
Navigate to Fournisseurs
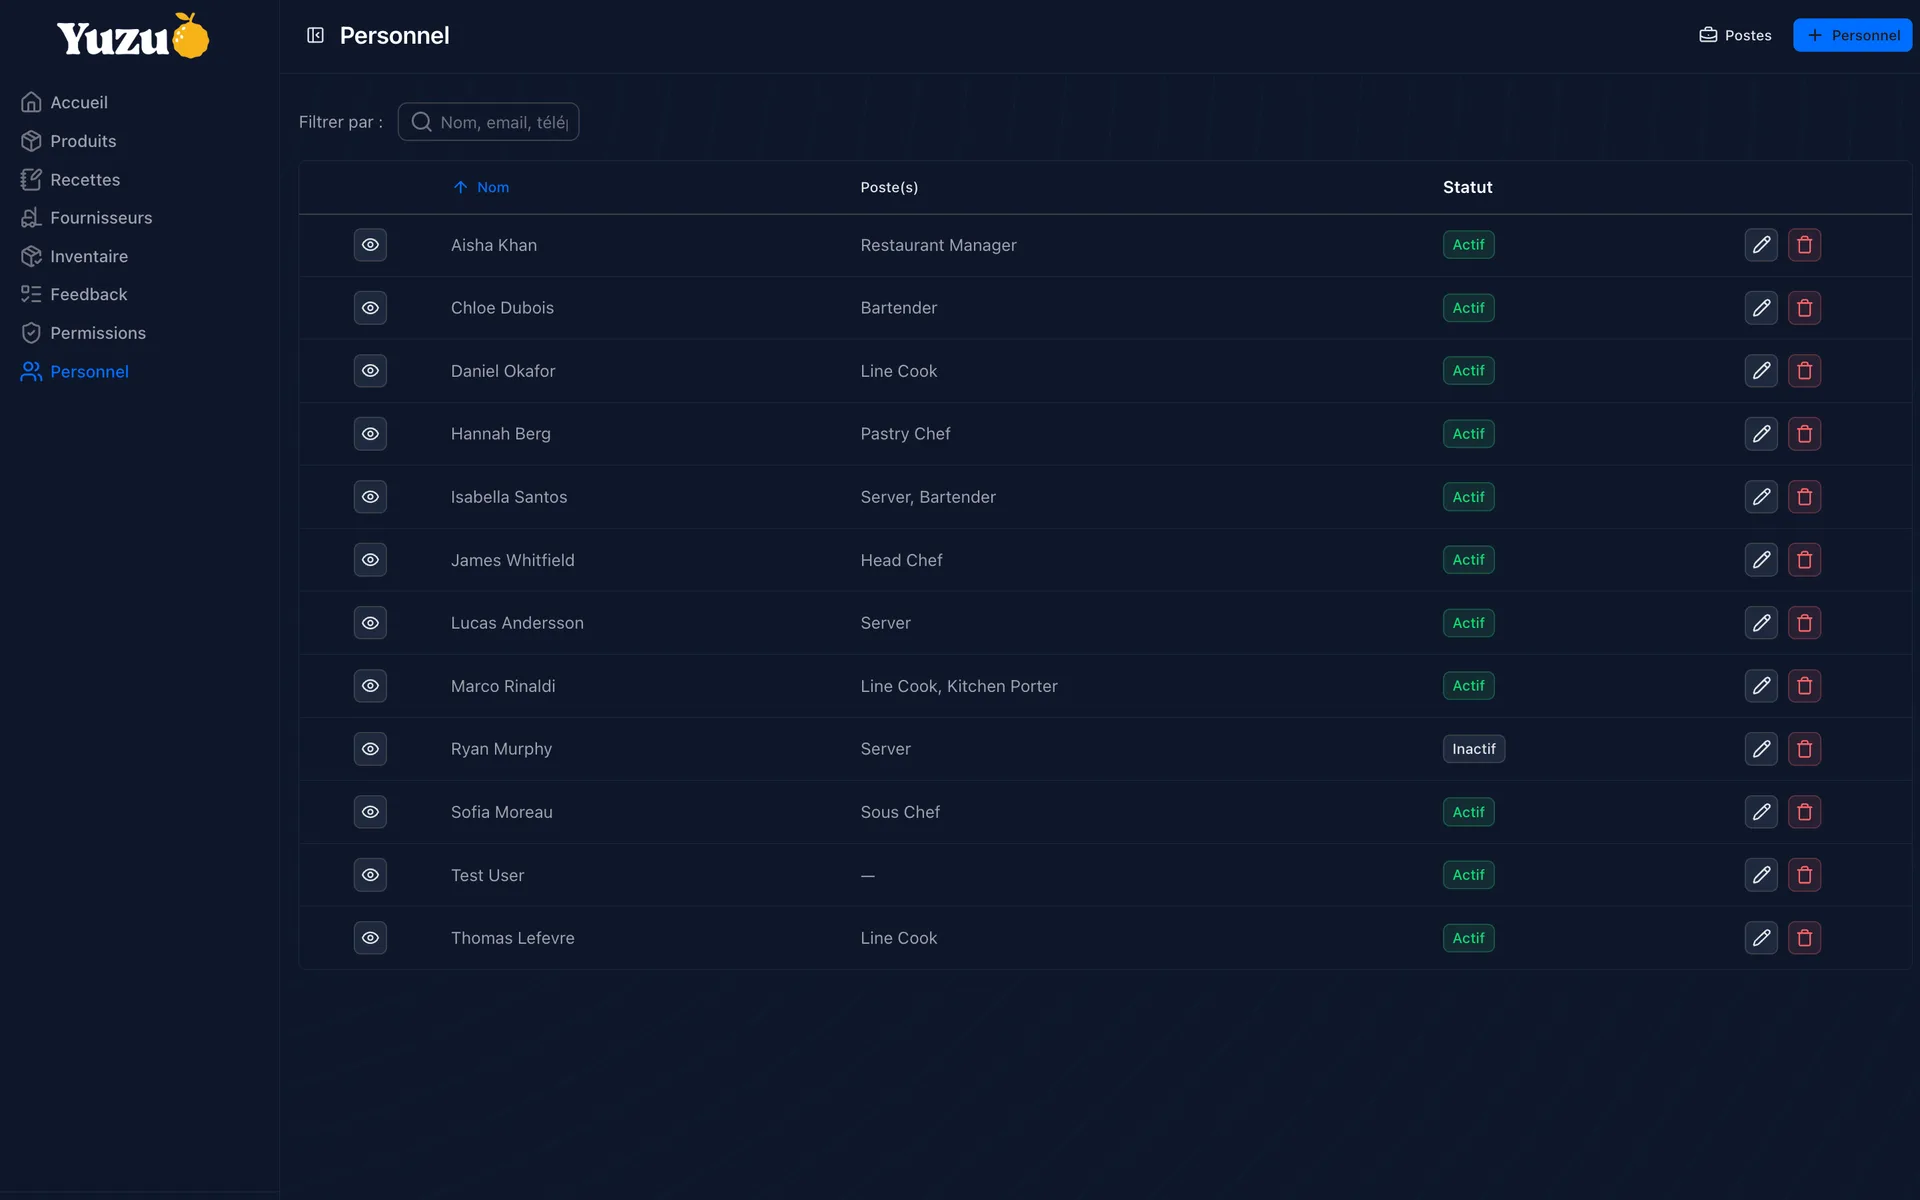[86, 218]
